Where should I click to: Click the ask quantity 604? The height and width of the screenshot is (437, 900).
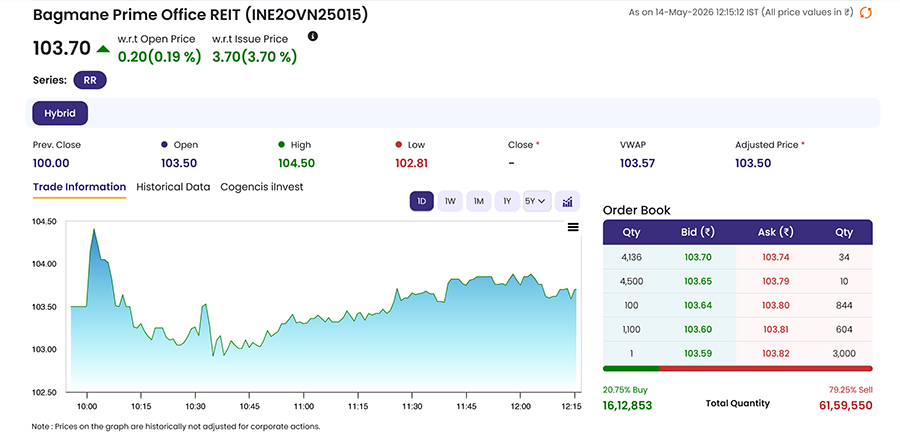pos(844,330)
